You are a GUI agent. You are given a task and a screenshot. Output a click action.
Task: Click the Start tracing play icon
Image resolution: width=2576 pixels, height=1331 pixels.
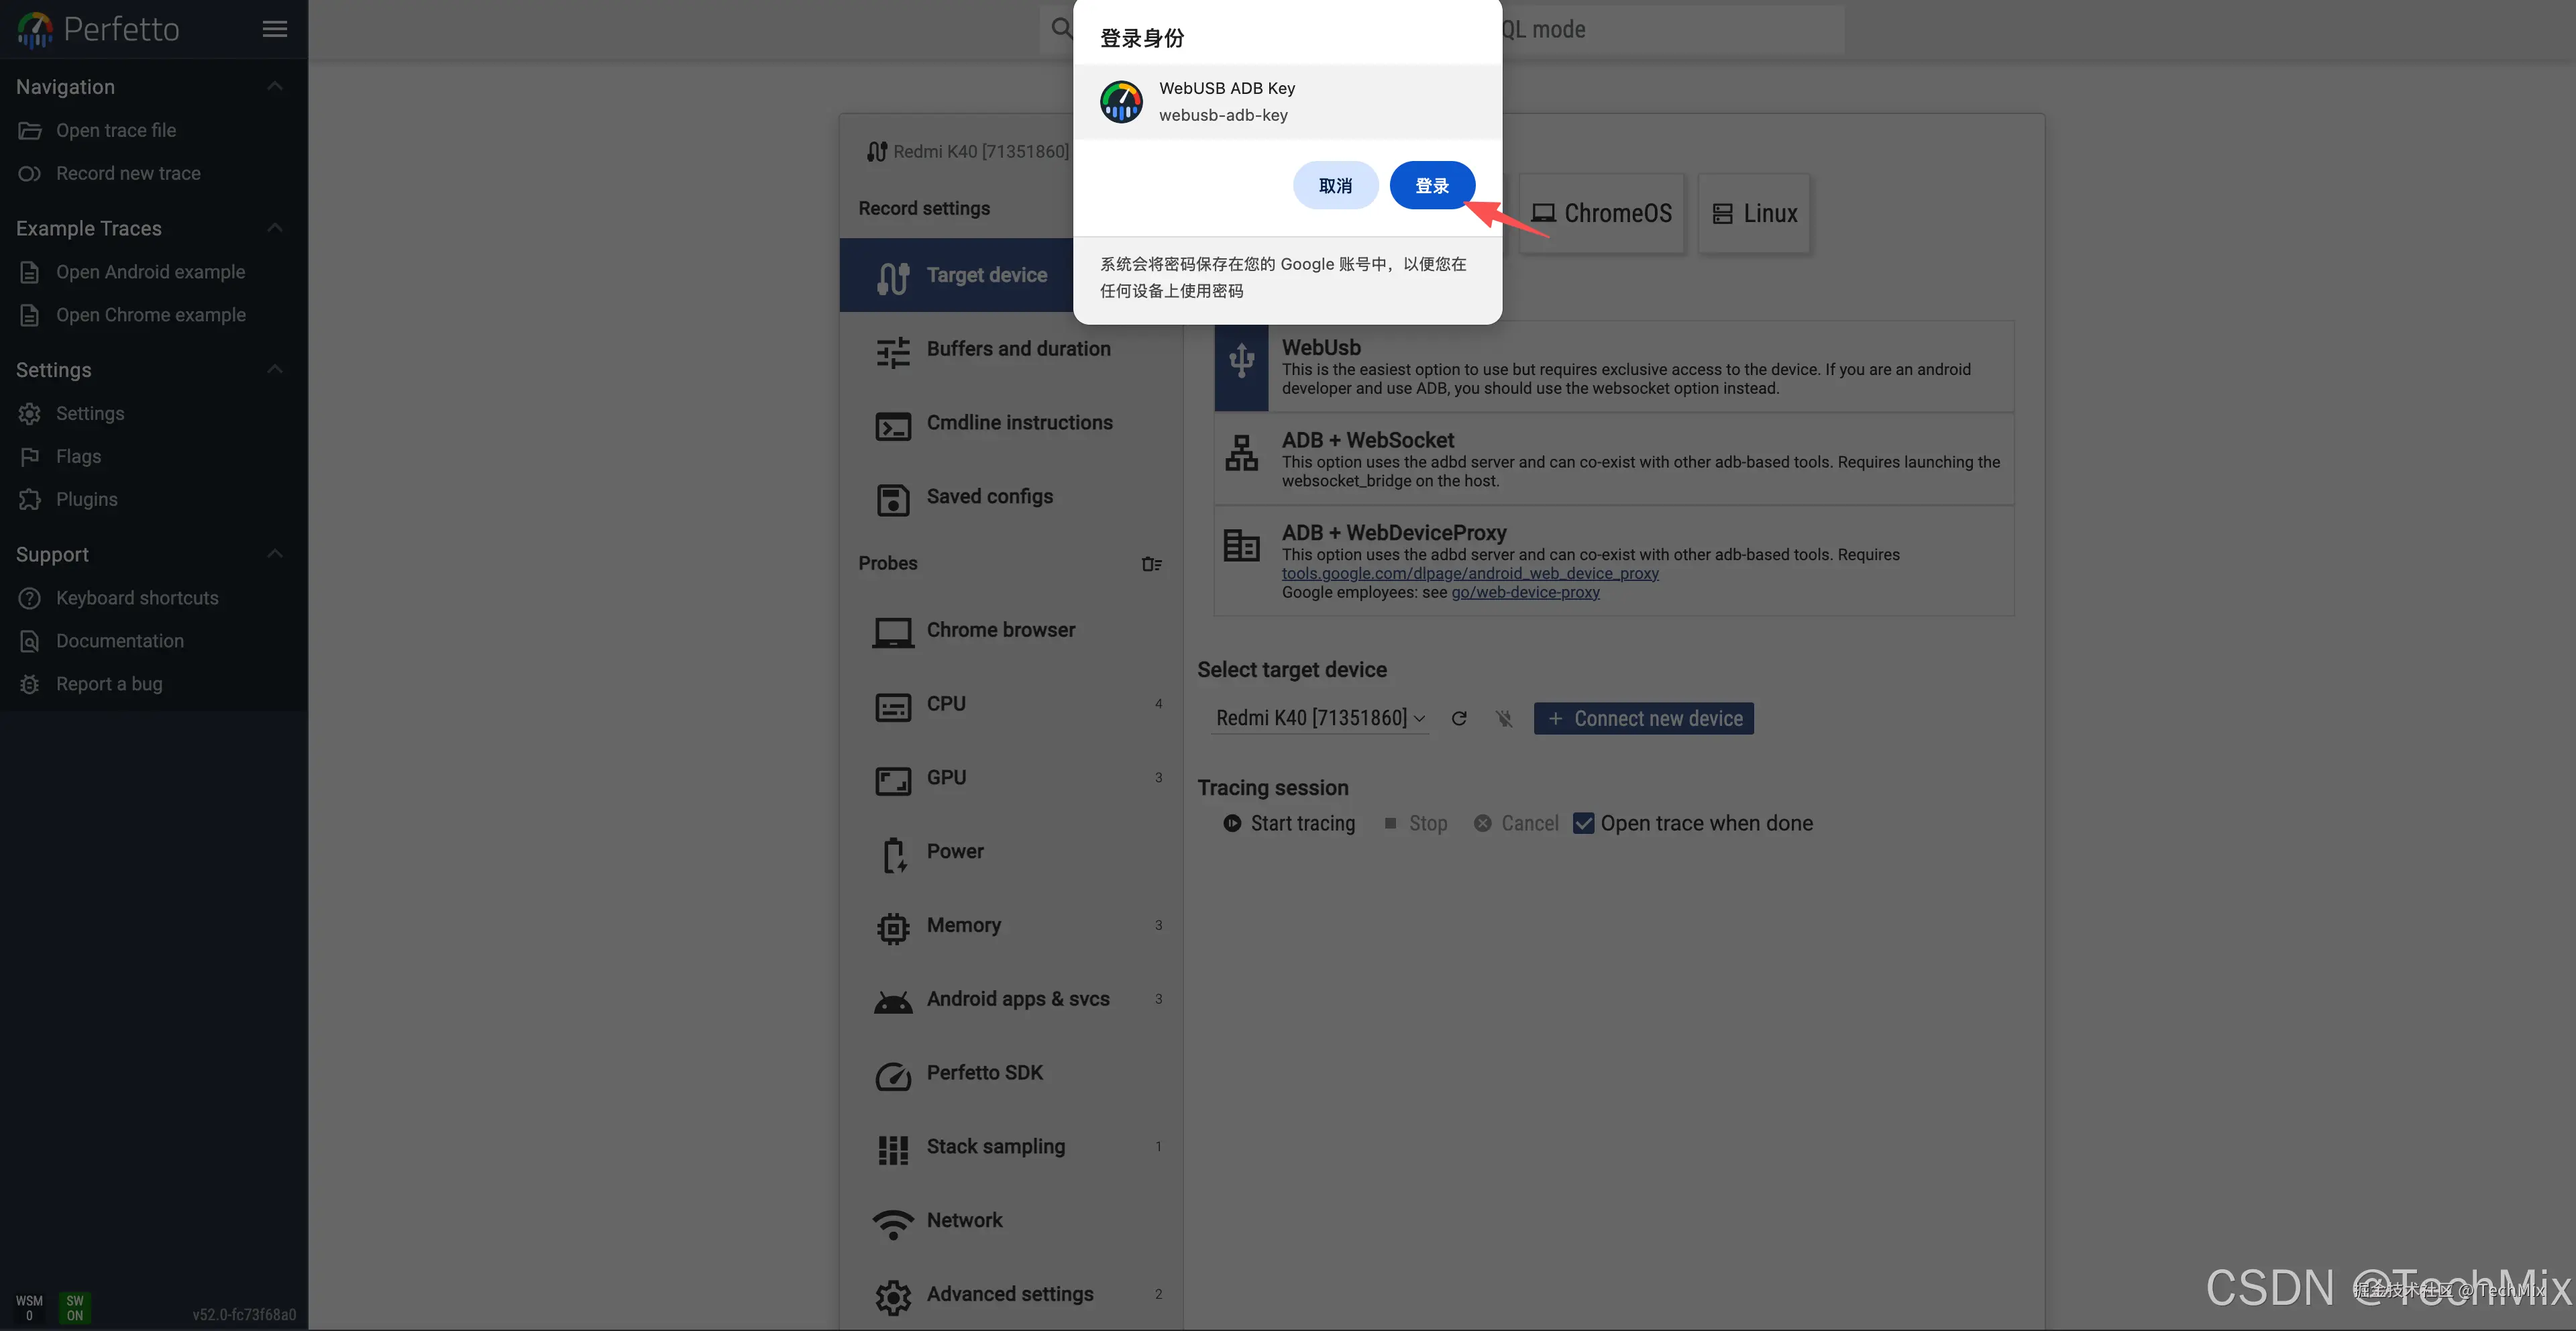pyautogui.click(x=1232, y=823)
